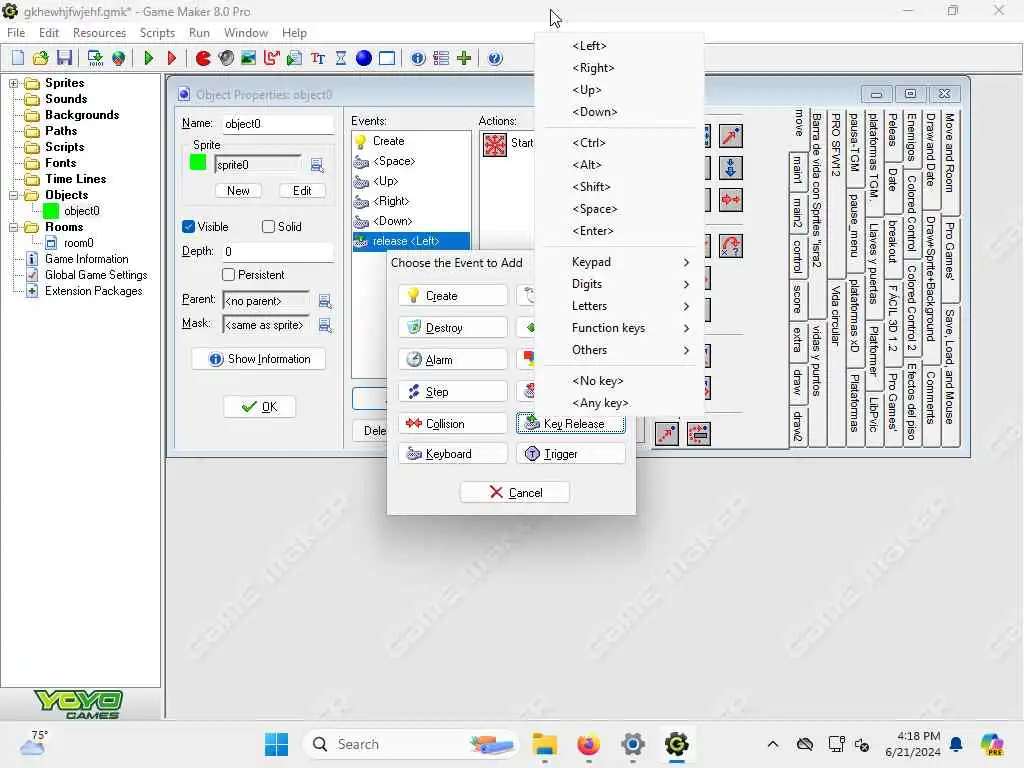Viewport: 1024px width, 768px height.
Task: Open the File menu
Action: (x=16, y=33)
